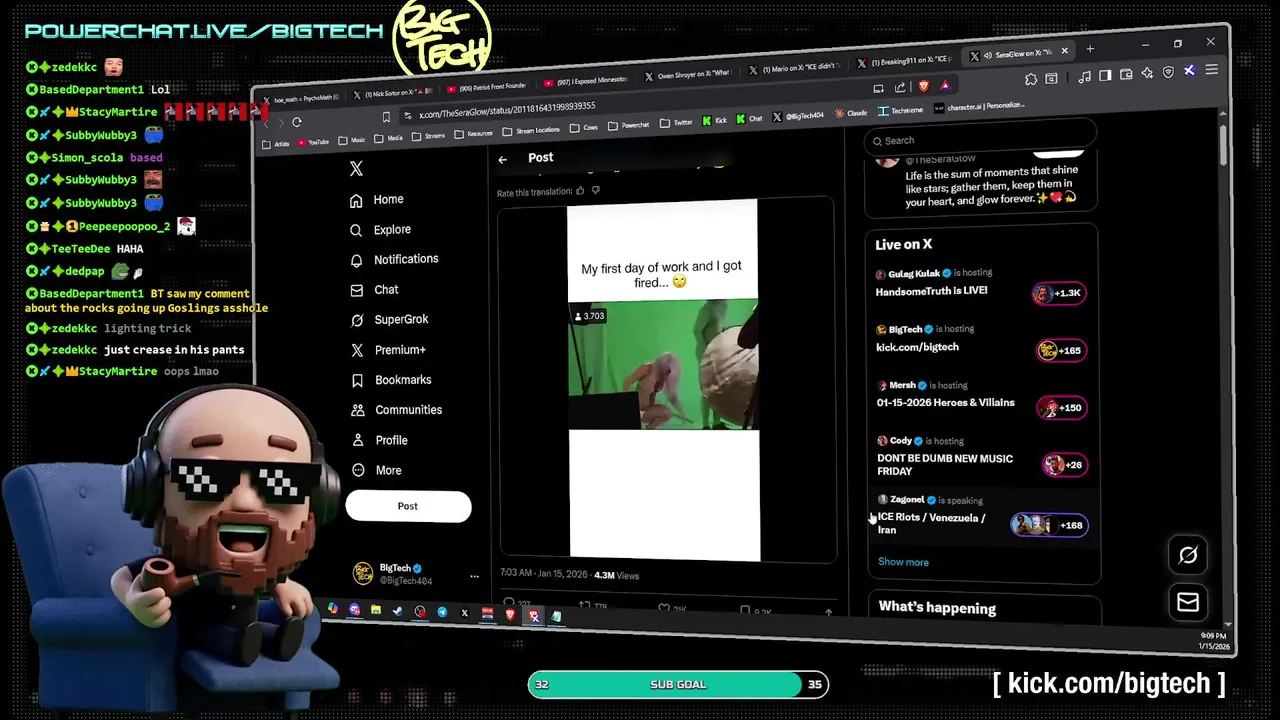Open the browser hamburger menu
This screenshot has width=1280, height=720.
click(1212, 69)
